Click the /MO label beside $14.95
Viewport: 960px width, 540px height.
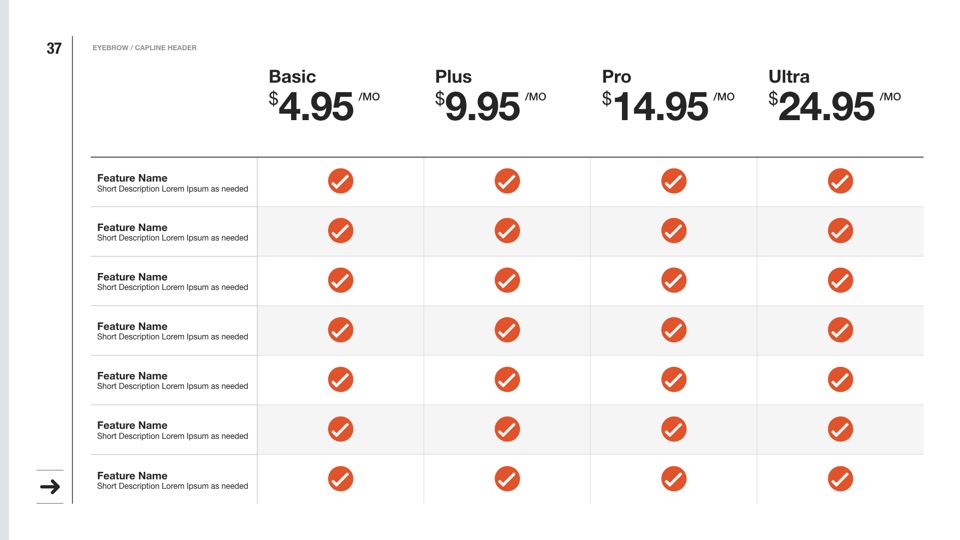(x=724, y=97)
